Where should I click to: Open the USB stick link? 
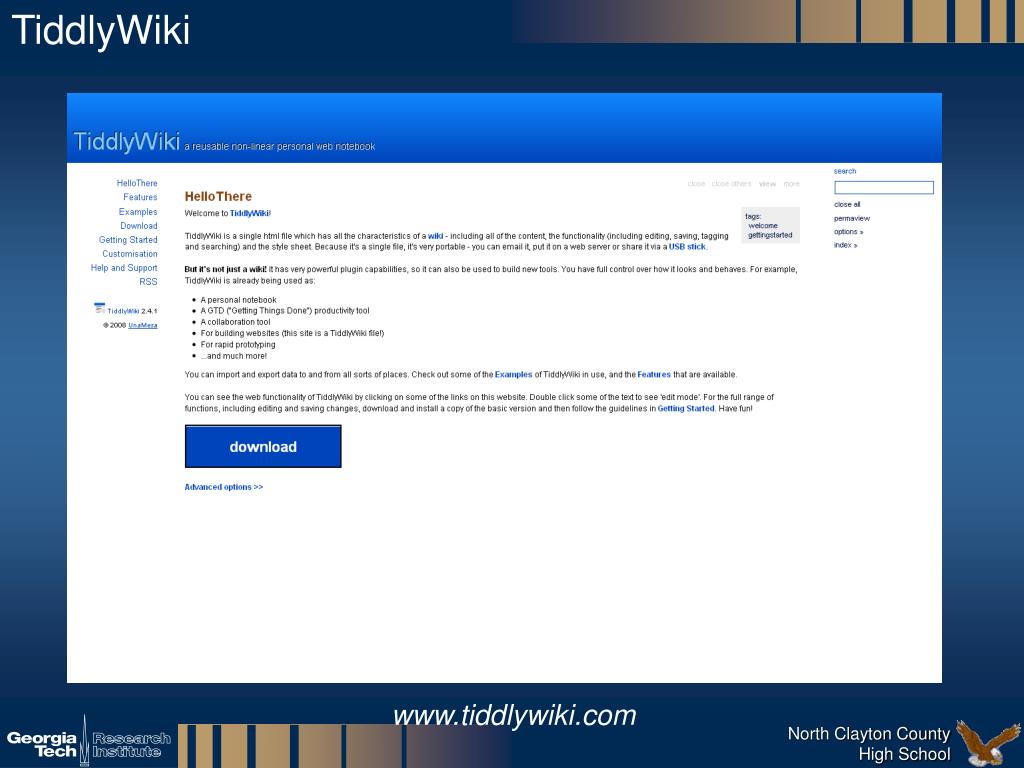pyautogui.click(x=687, y=247)
